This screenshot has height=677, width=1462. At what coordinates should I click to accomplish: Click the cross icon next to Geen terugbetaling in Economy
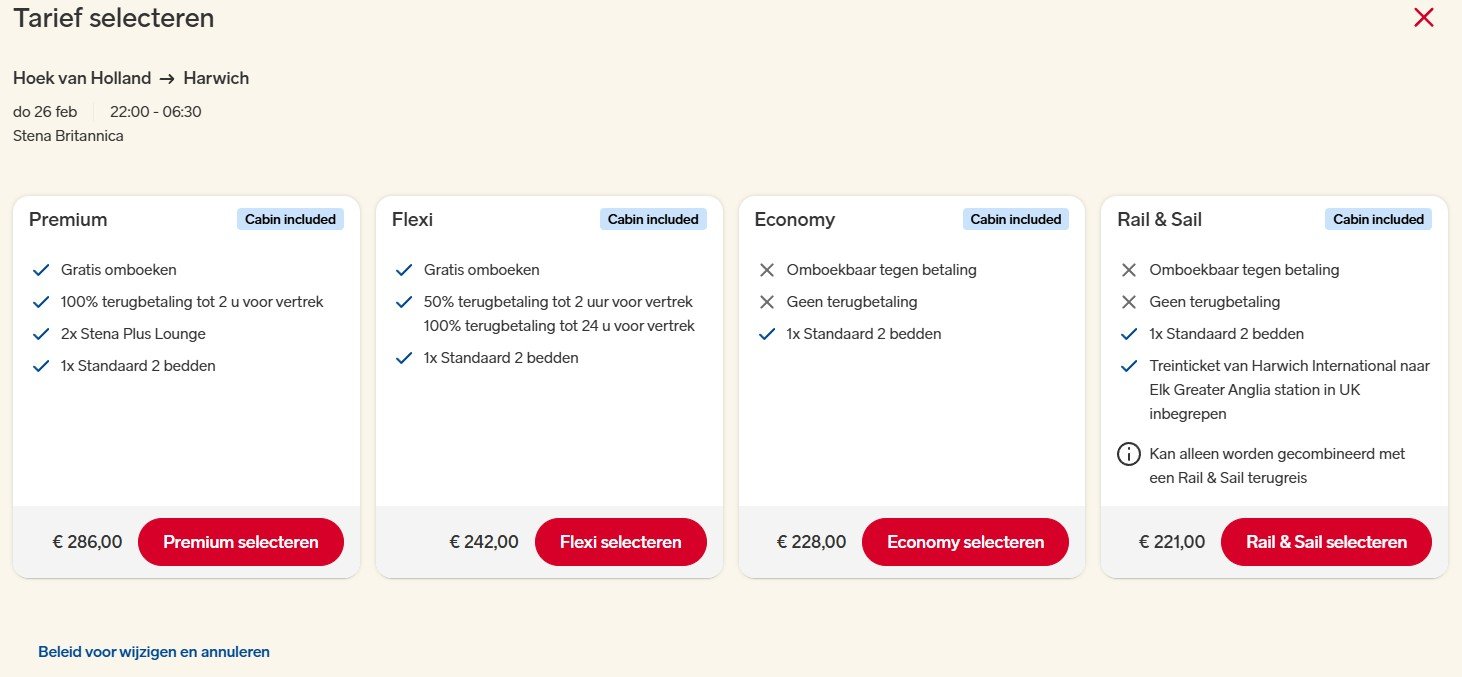click(x=767, y=301)
